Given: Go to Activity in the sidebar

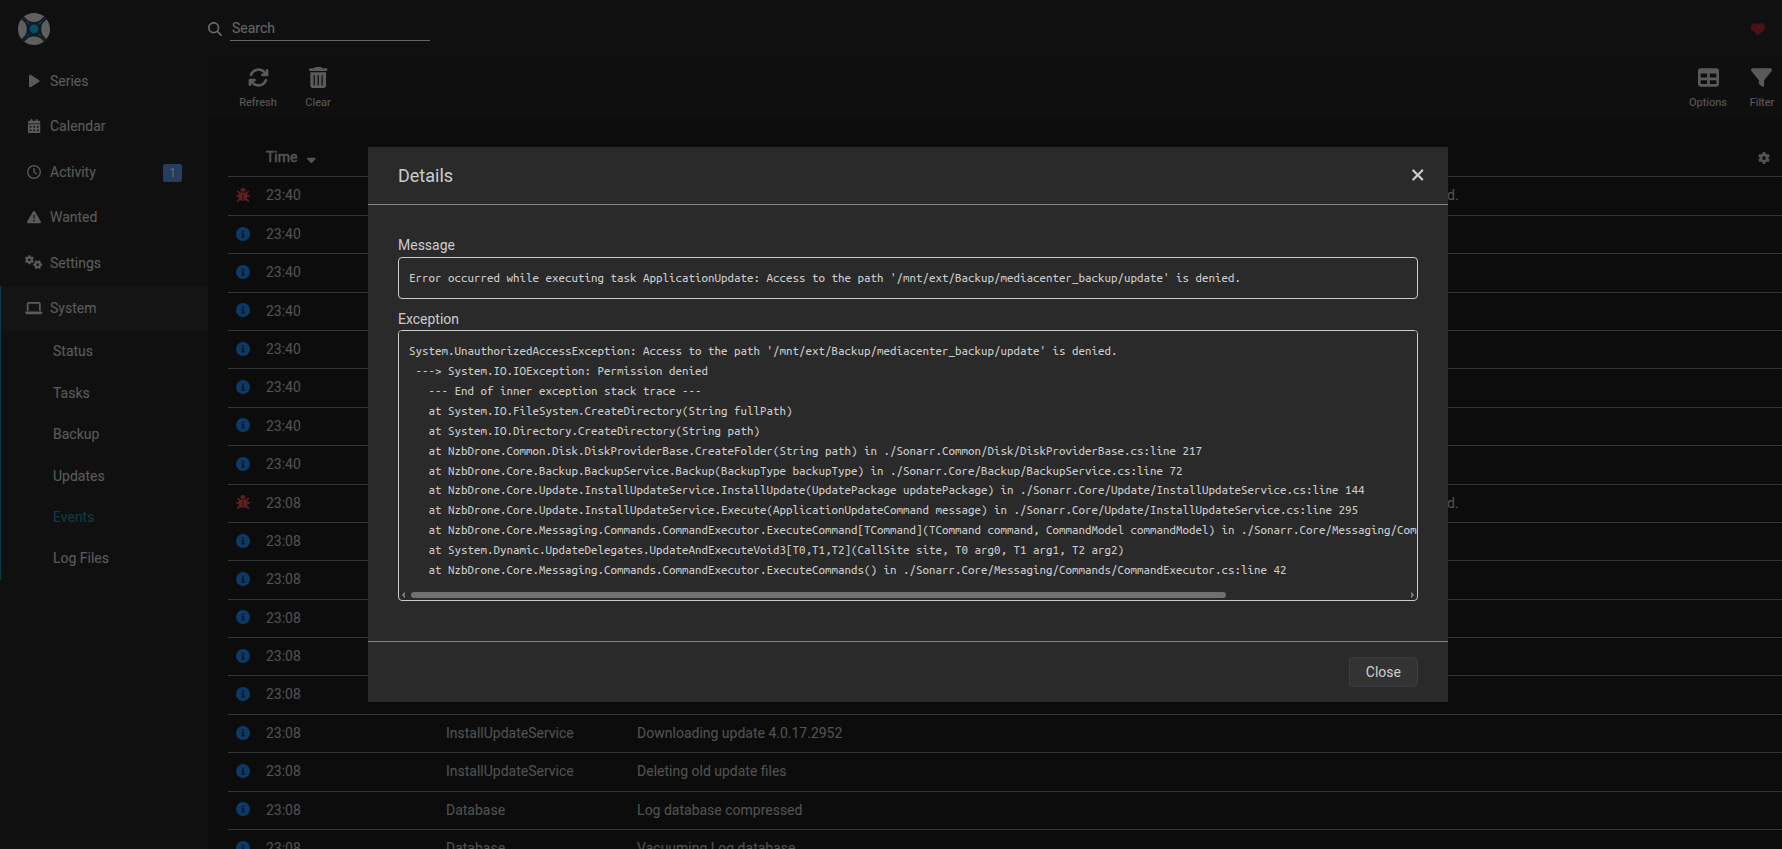Looking at the screenshot, I should pos(73,172).
